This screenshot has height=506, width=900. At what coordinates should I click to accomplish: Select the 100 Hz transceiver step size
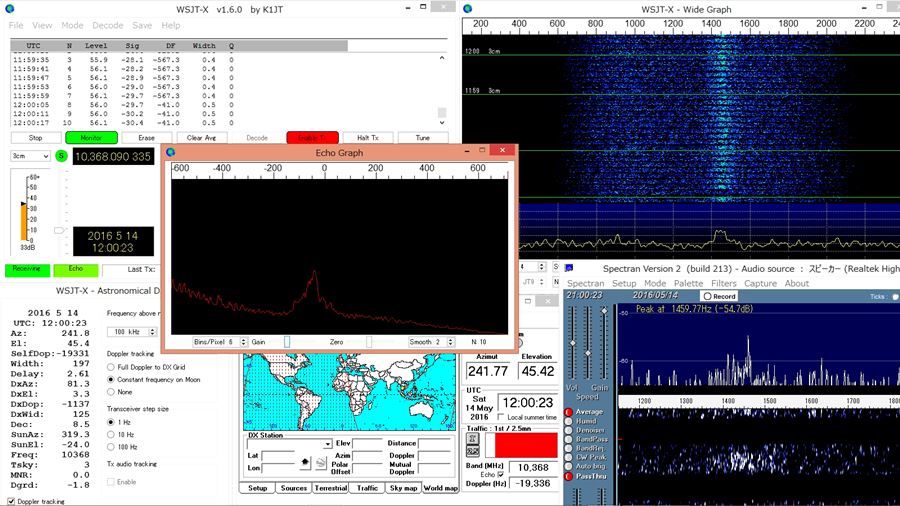point(111,447)
